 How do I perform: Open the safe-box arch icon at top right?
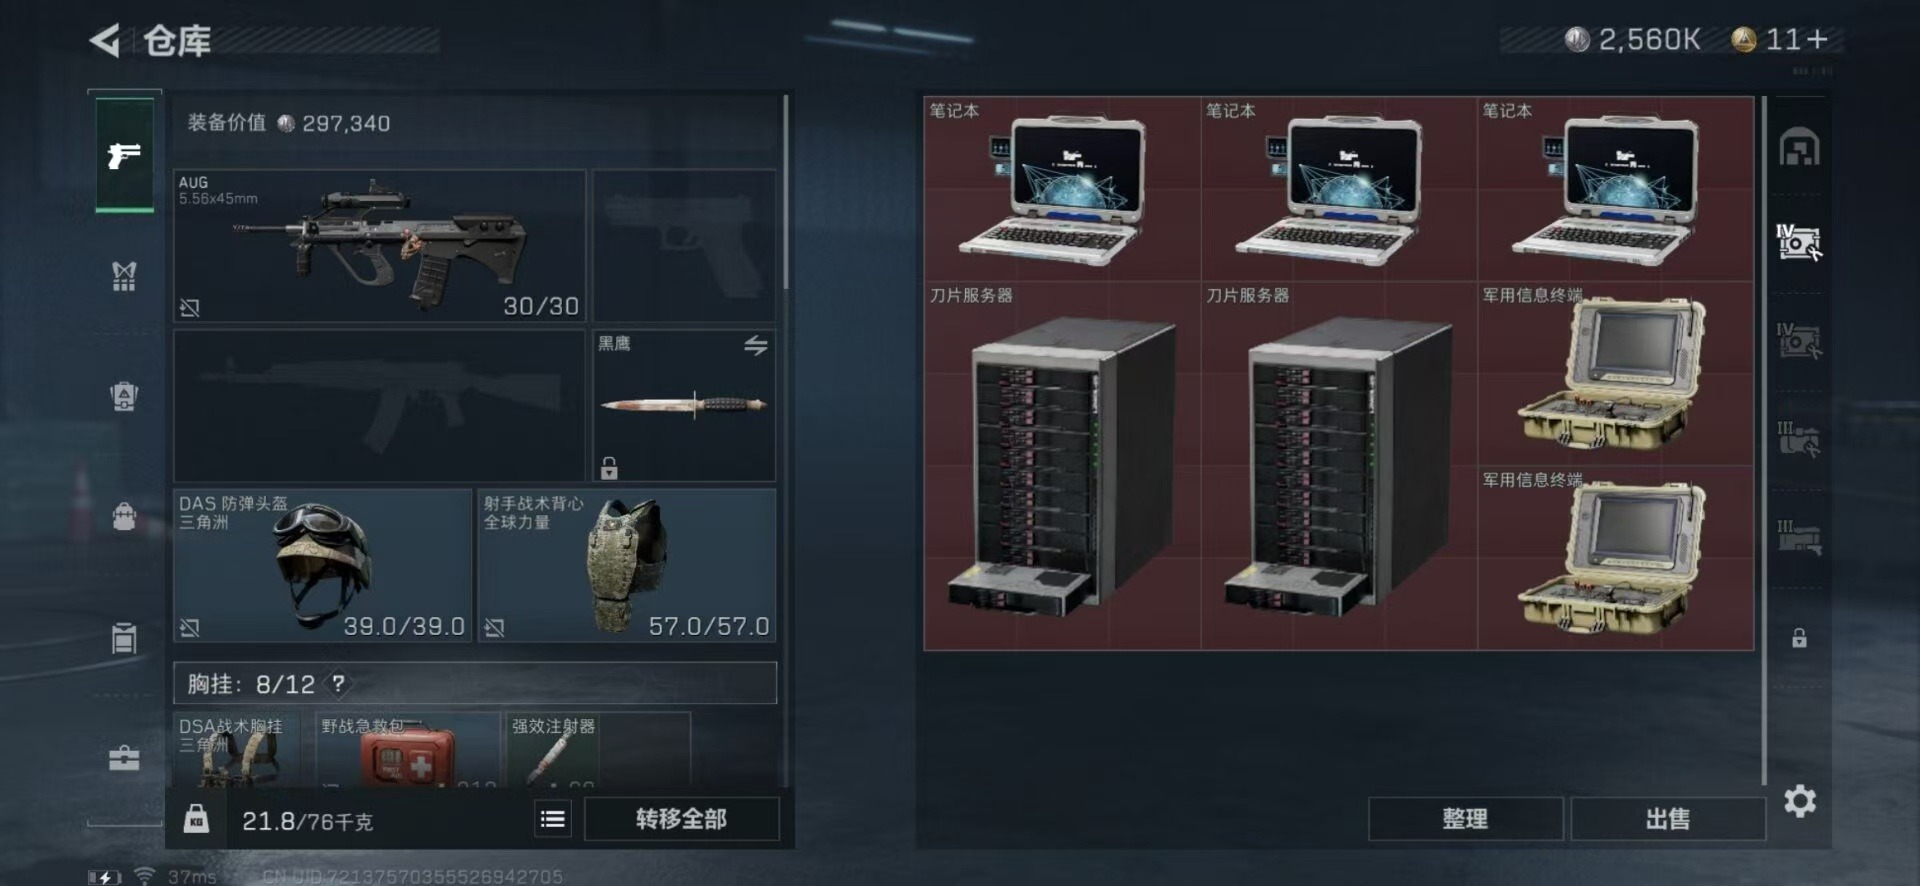[1799, 147]
